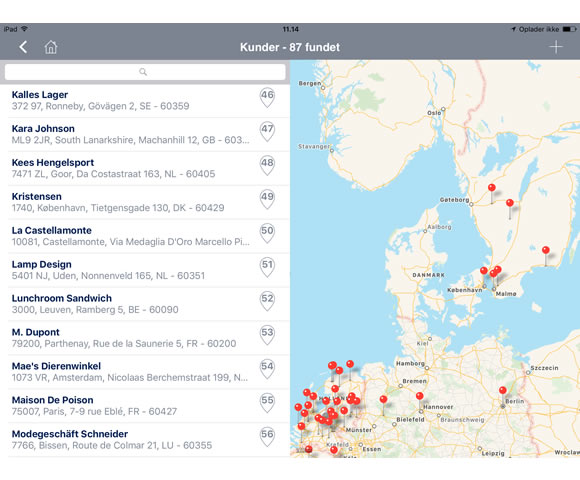Select the red pin east of Malmø
This screenshot has height=480, width=580.
point(546,250)
